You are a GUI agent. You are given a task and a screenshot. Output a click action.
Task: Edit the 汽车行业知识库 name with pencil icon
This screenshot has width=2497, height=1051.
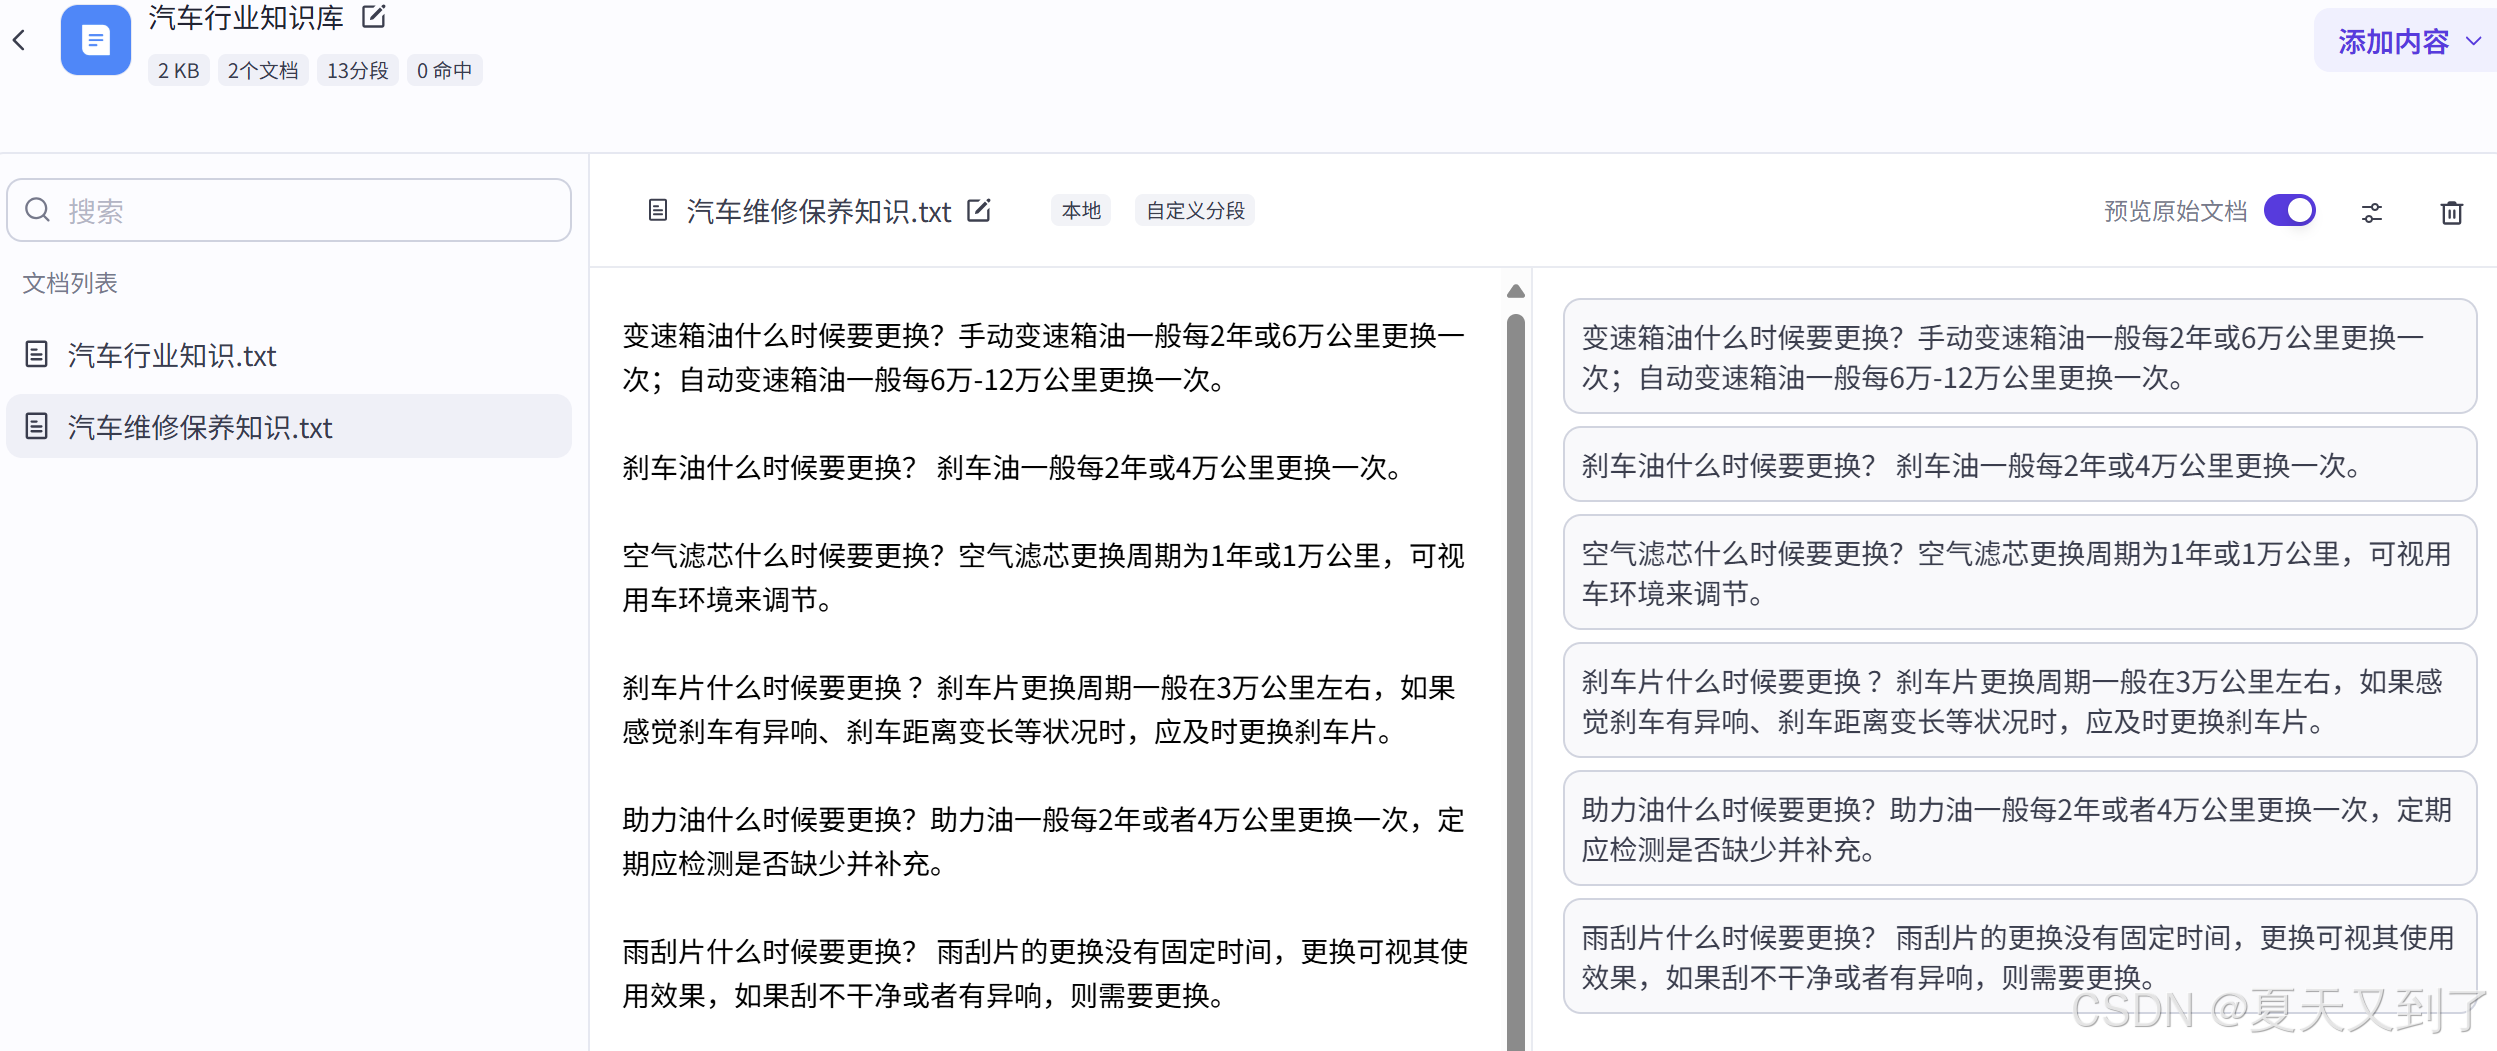(374, 16)
